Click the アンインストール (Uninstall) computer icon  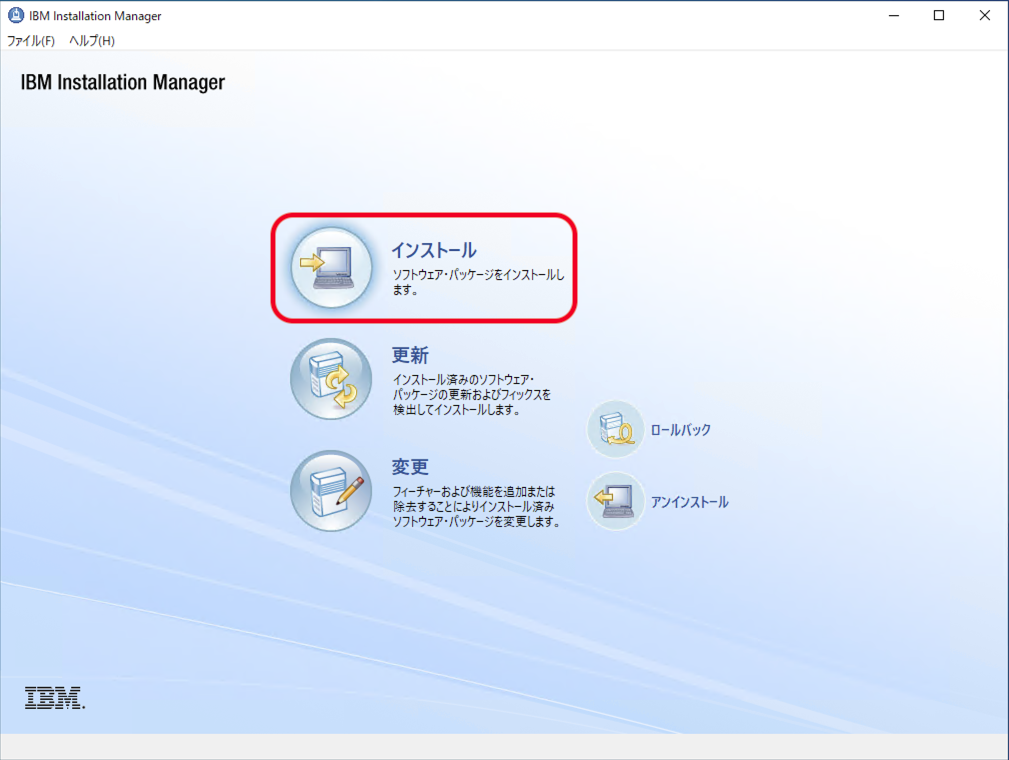point(616,501)
